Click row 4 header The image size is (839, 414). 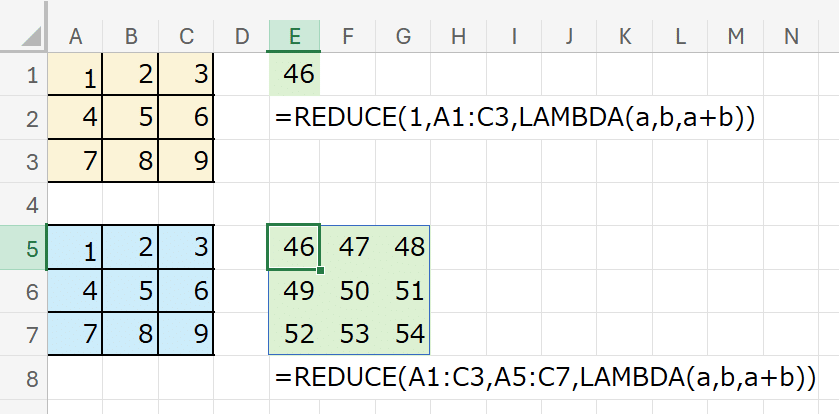(23, 204)
